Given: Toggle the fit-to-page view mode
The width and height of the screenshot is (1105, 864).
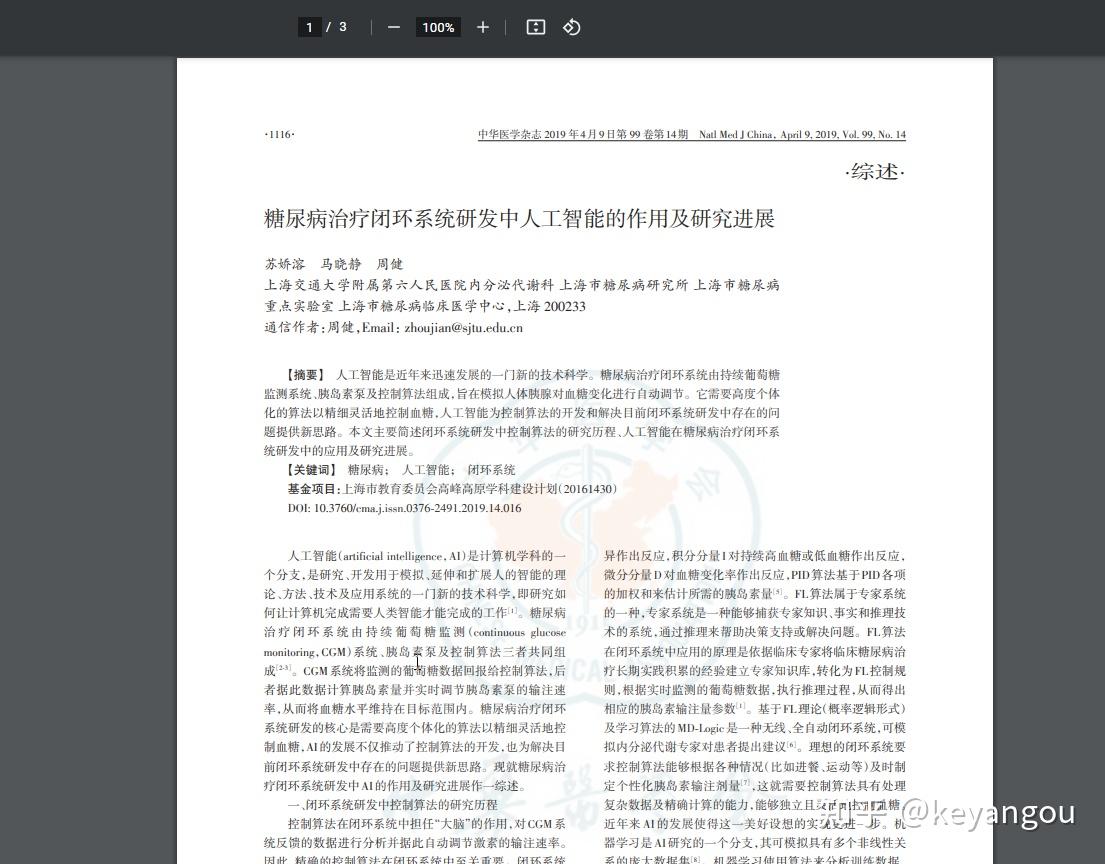Looking at the screenshot, I should (535, 27).
